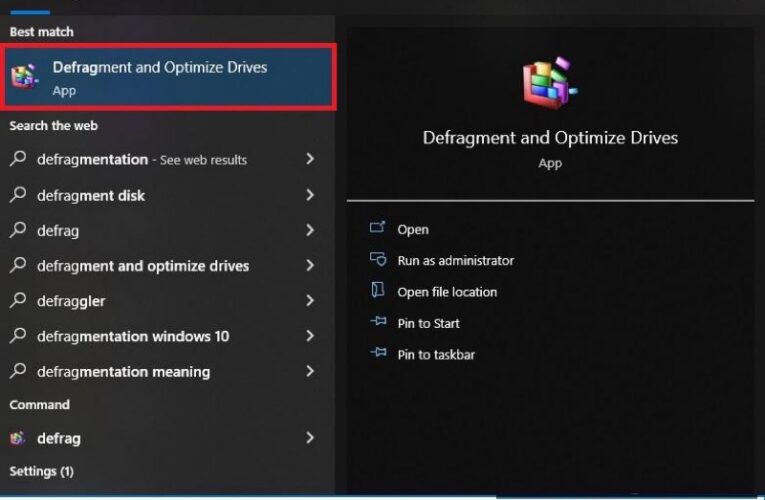Run the defrag command entry text

[x=59, y=439]
